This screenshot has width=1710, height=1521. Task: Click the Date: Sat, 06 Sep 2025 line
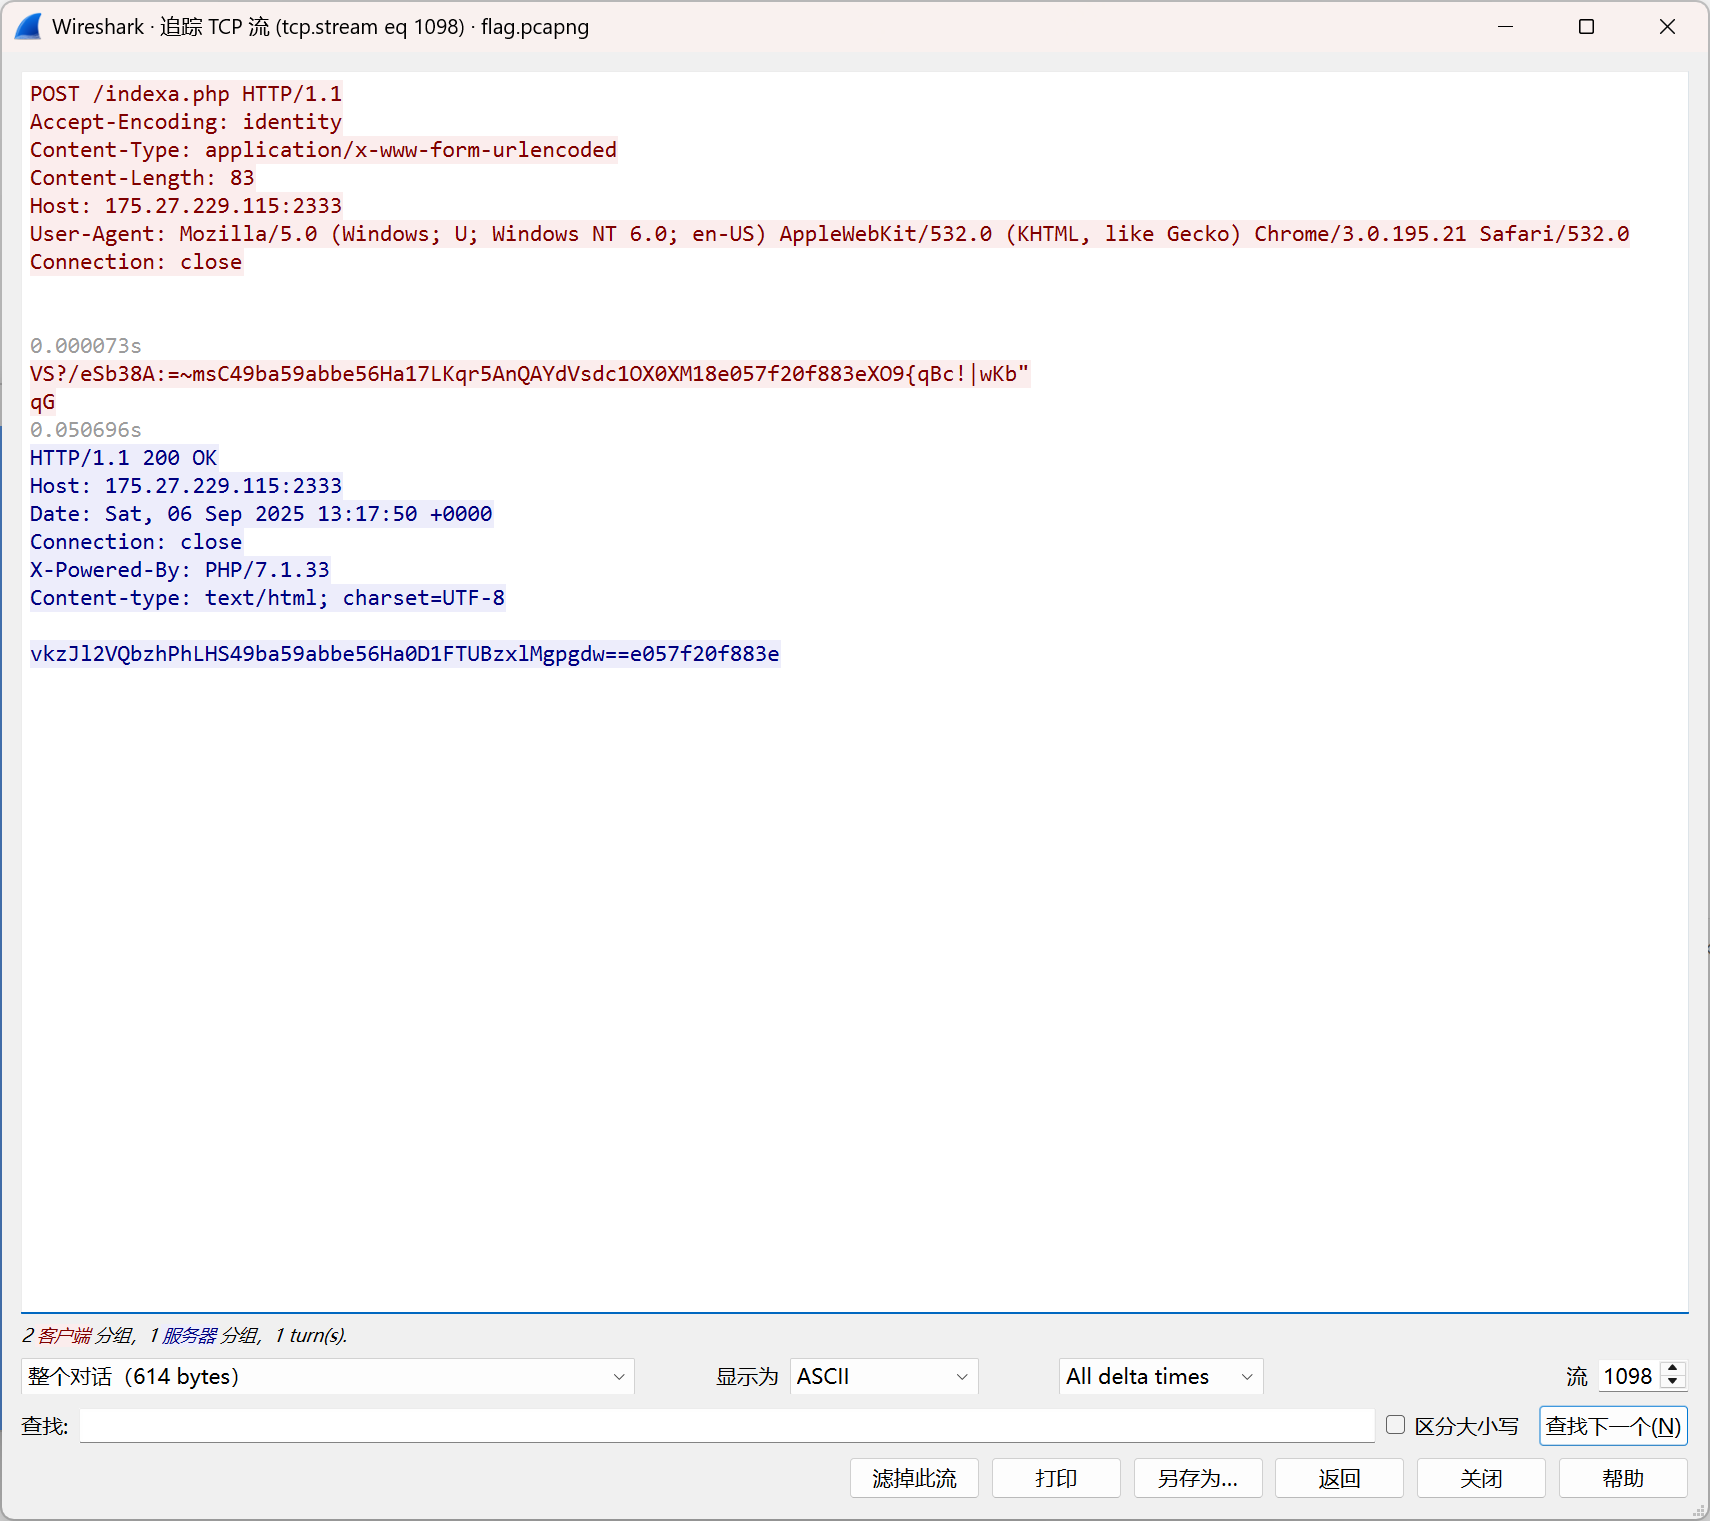pyautogui.click(x=261, y=514)
